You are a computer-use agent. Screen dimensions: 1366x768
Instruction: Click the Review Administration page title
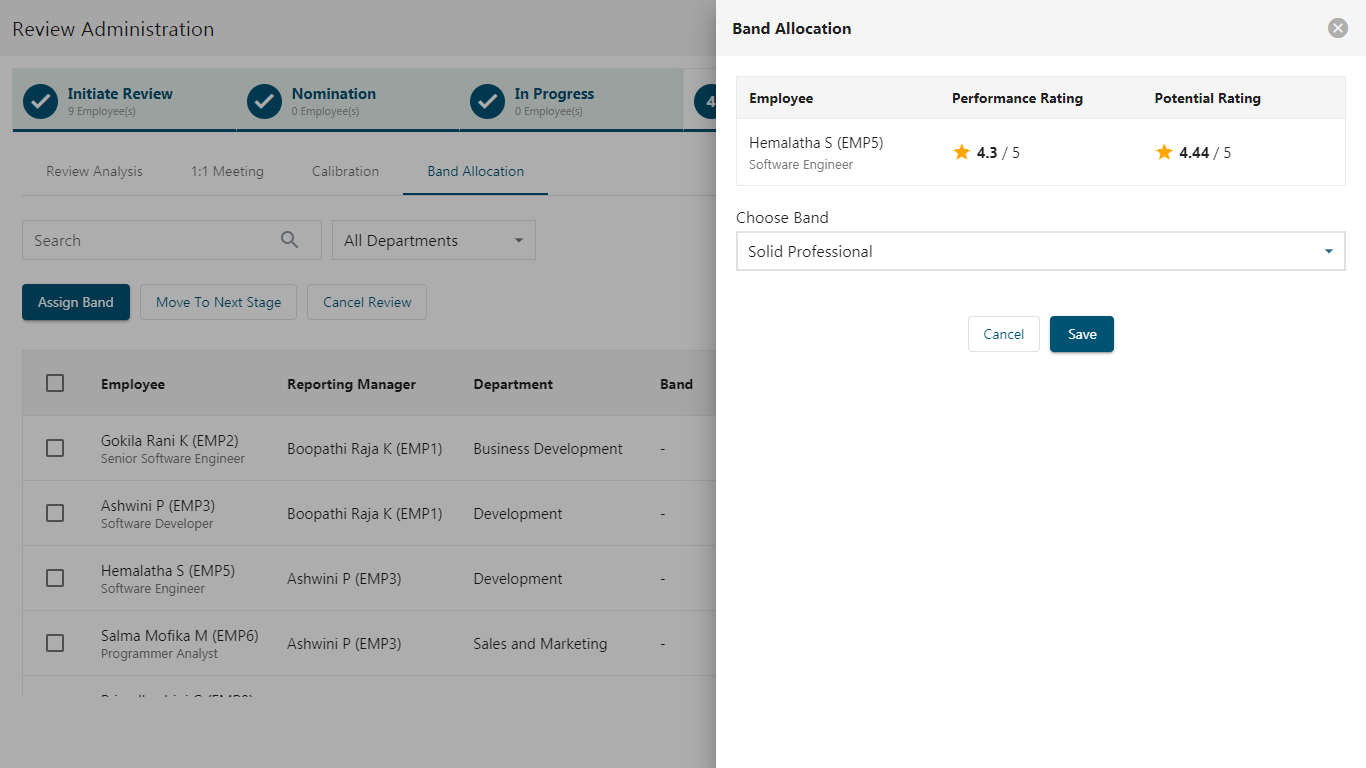coord(113,29)
